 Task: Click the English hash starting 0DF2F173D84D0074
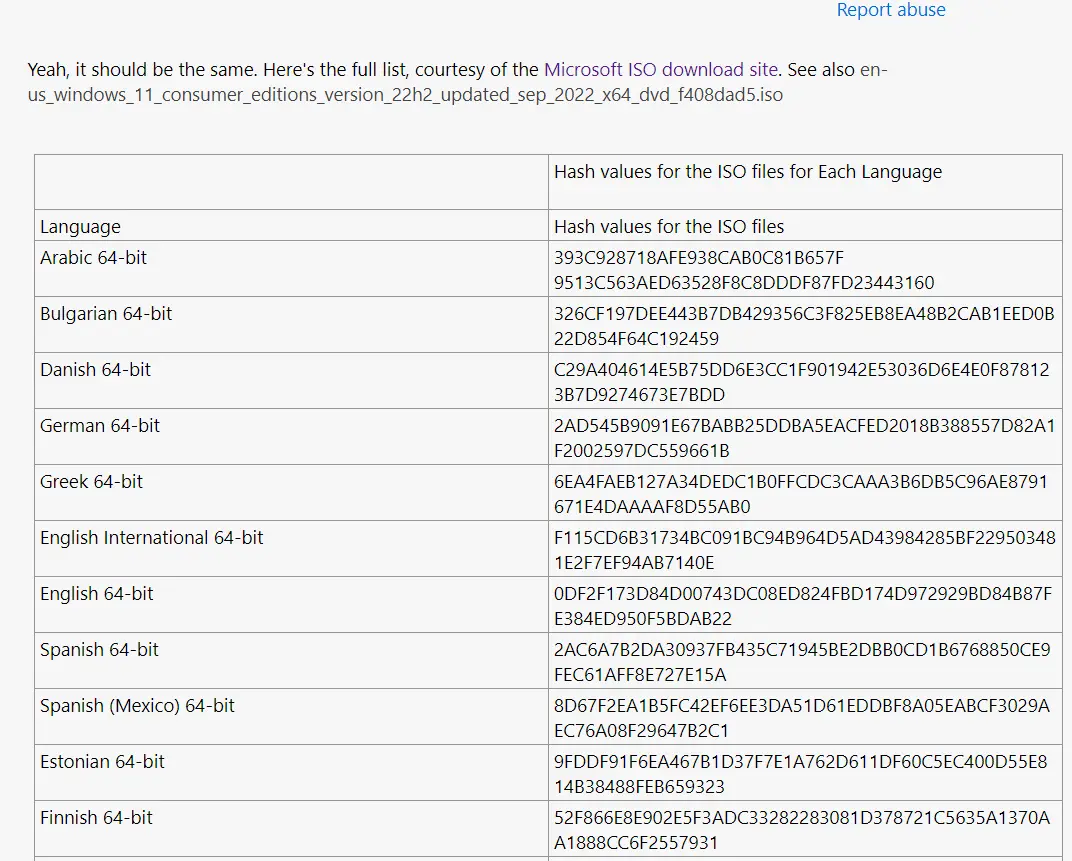tap(803, 607)
